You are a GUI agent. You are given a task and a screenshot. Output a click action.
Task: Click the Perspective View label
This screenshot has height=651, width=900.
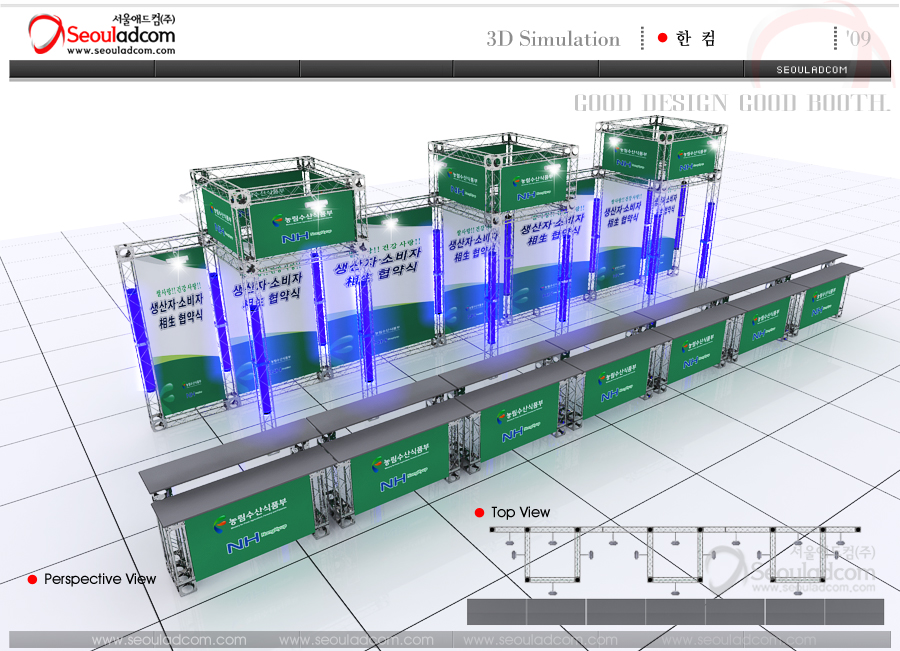100,579
